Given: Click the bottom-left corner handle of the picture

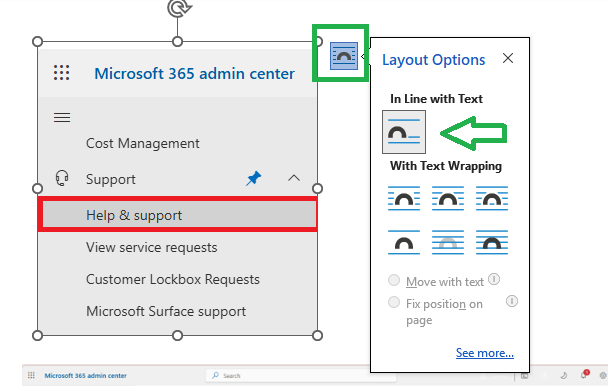Looking at the screenshot, I should pos(38,336).
